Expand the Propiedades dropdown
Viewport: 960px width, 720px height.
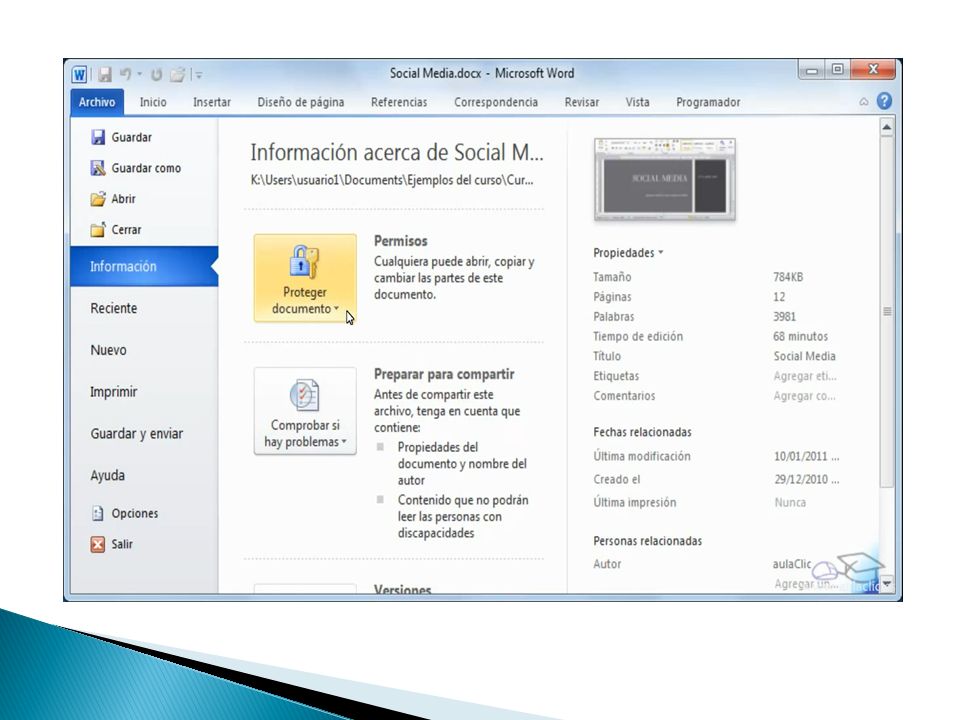[x=628, y=252]
